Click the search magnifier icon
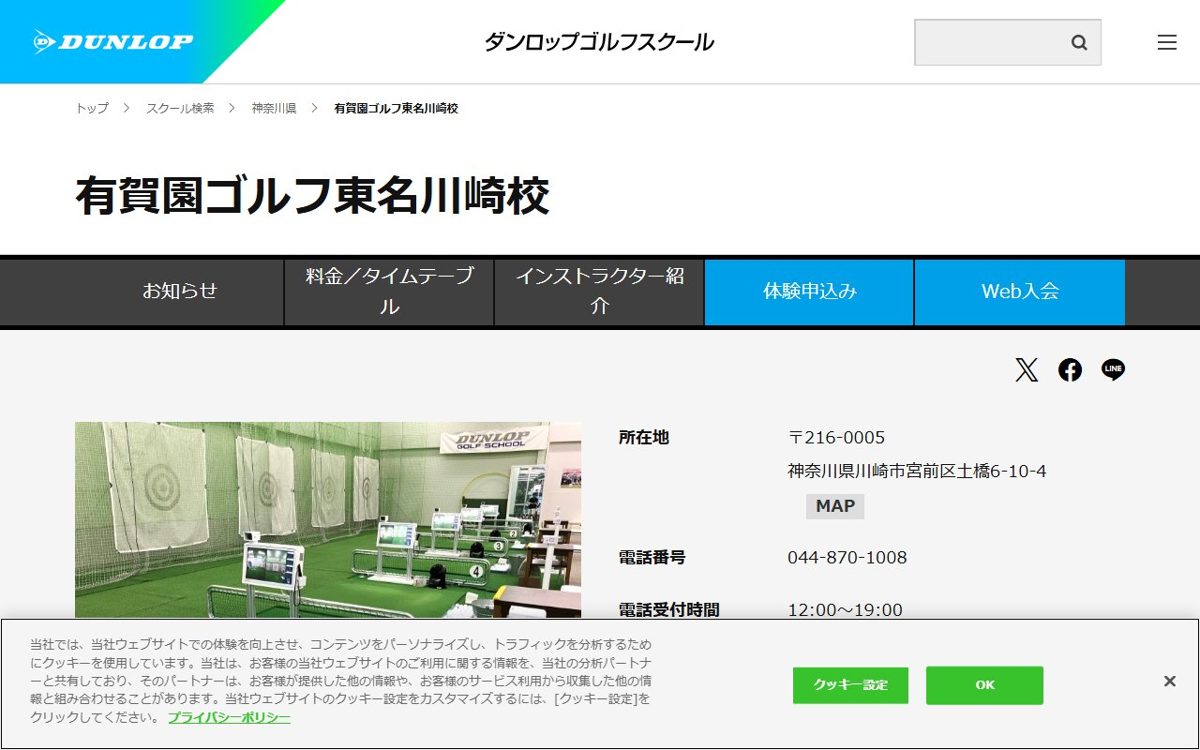1200x750 pixels. (1079, 42)
